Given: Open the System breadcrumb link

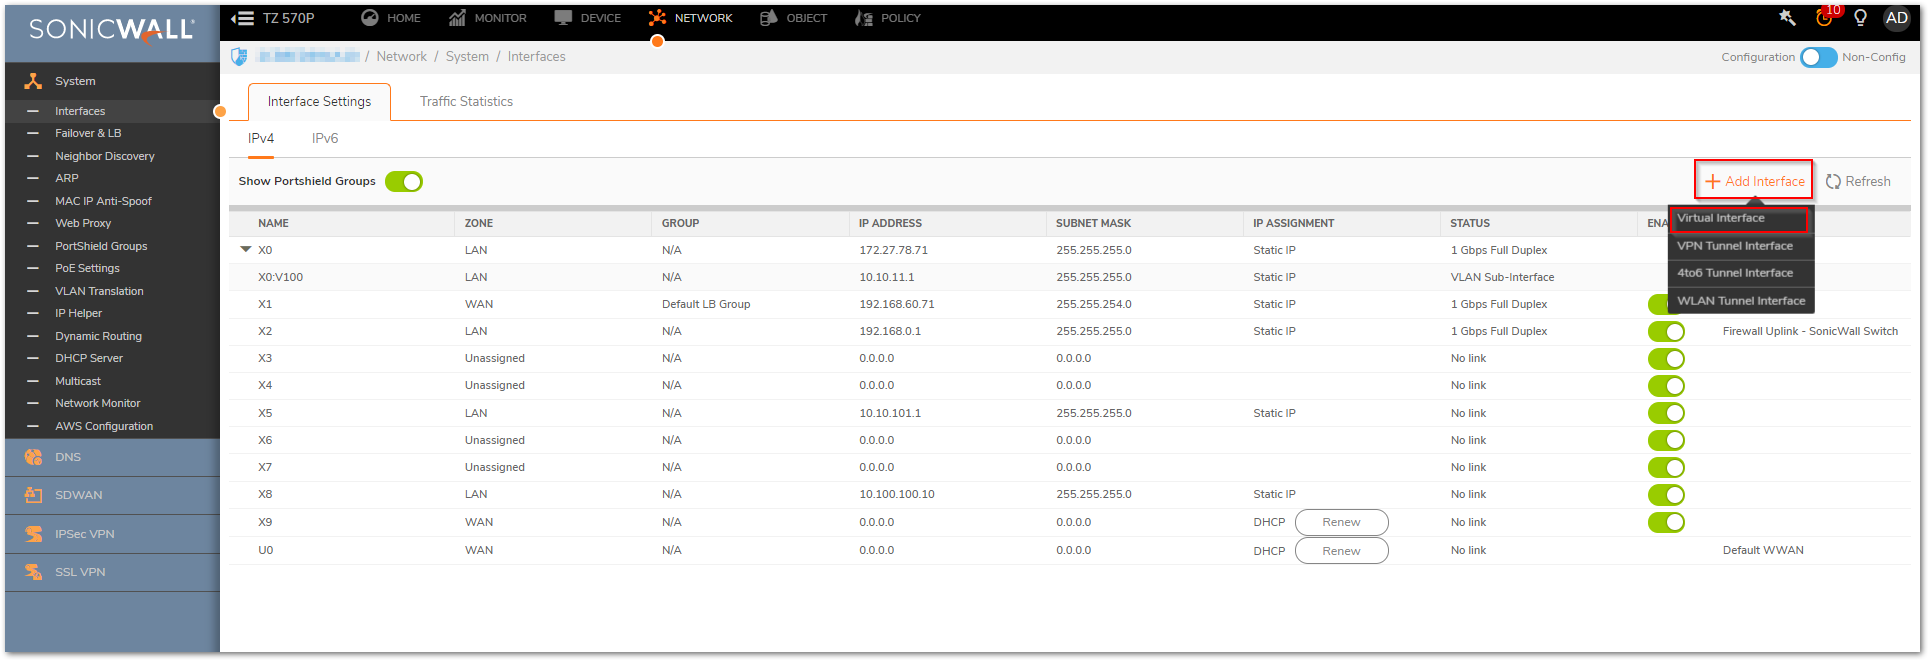Looking at the screenshot, I should coord(467,57).
